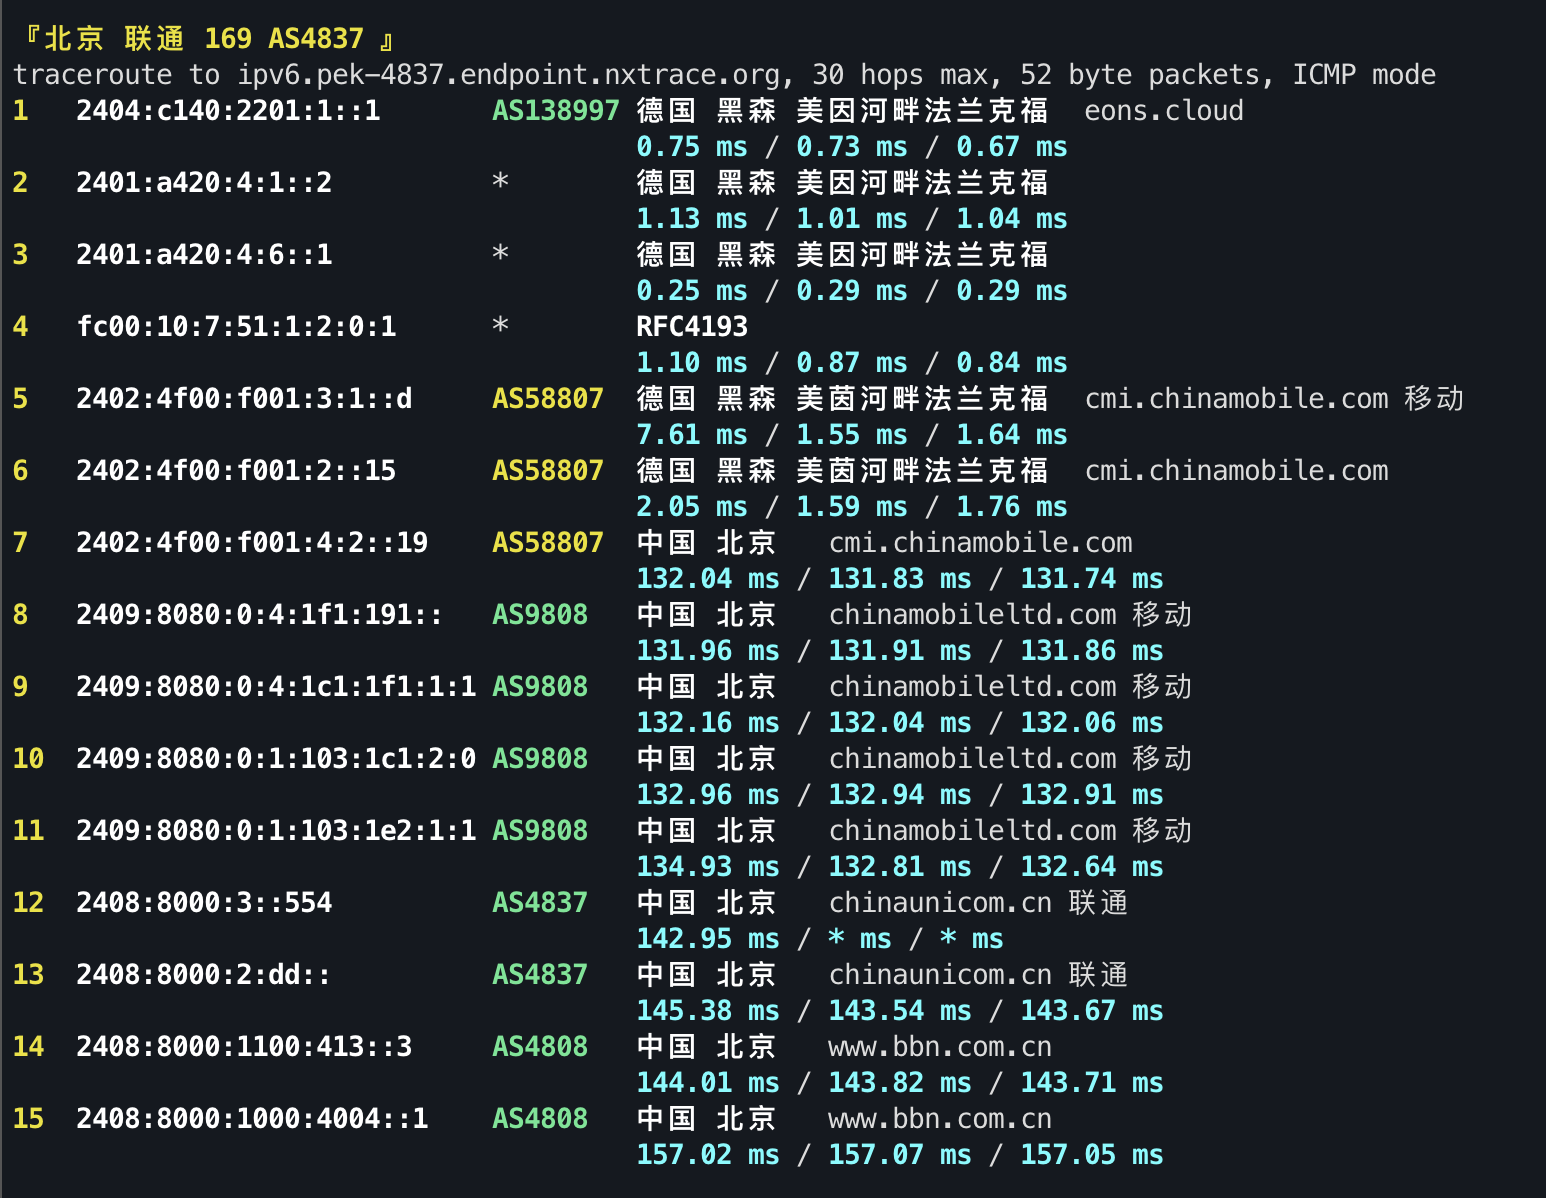Select the address 2402:4f00:f001:4:2::19

(x=251, y=542)
